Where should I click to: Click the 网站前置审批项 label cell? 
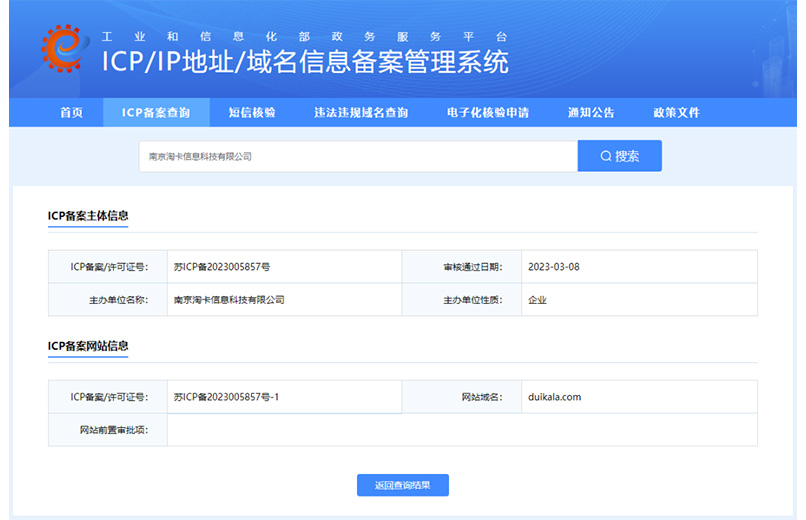(108, 430)
